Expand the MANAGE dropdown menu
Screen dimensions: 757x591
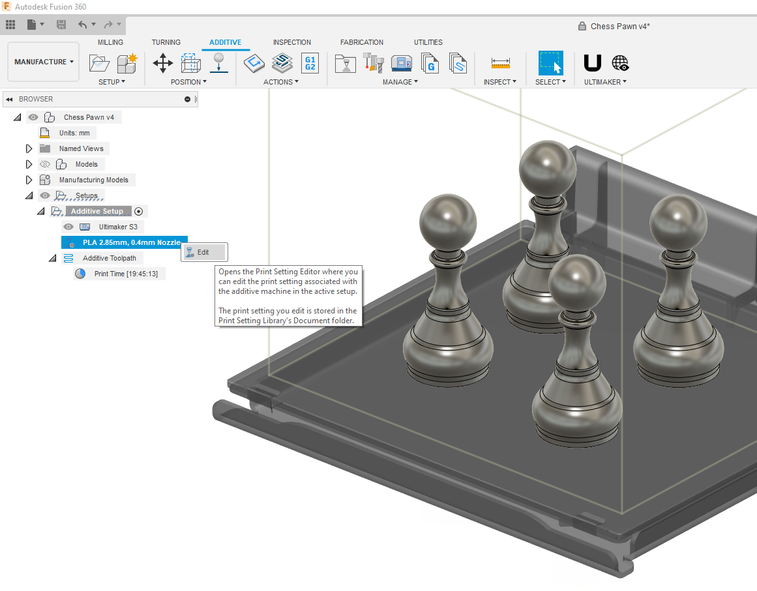tap(400, 82)
